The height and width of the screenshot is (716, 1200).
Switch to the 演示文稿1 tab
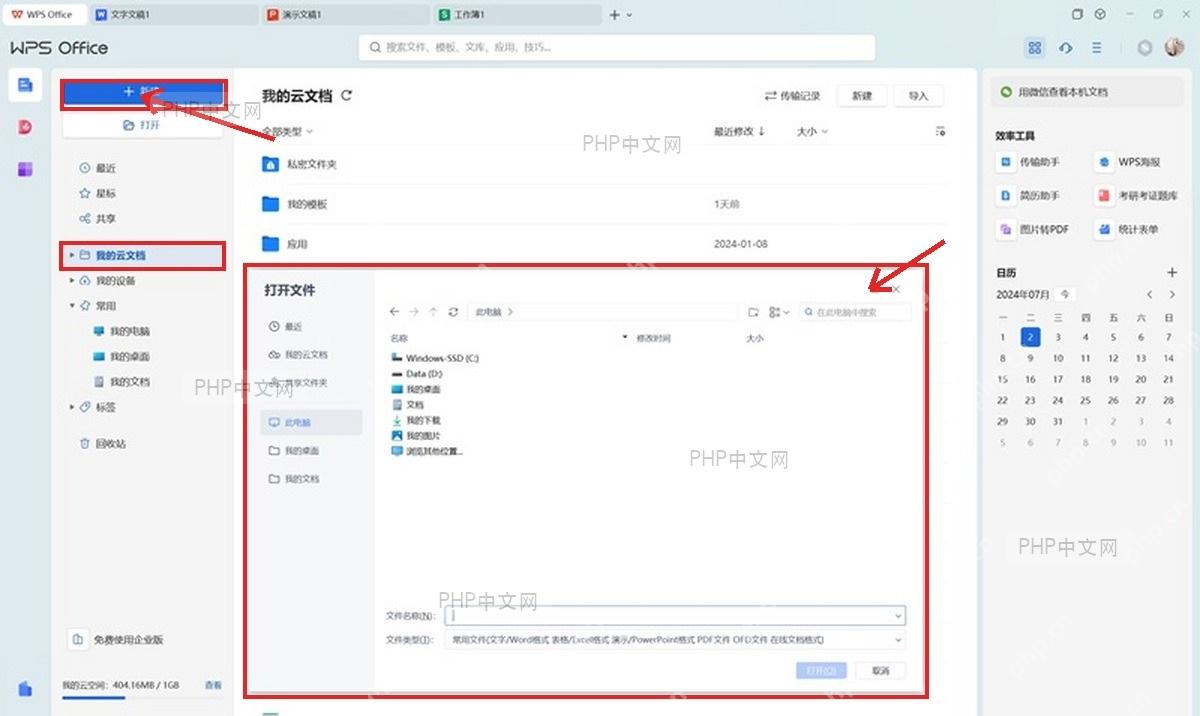click(346, 15)
